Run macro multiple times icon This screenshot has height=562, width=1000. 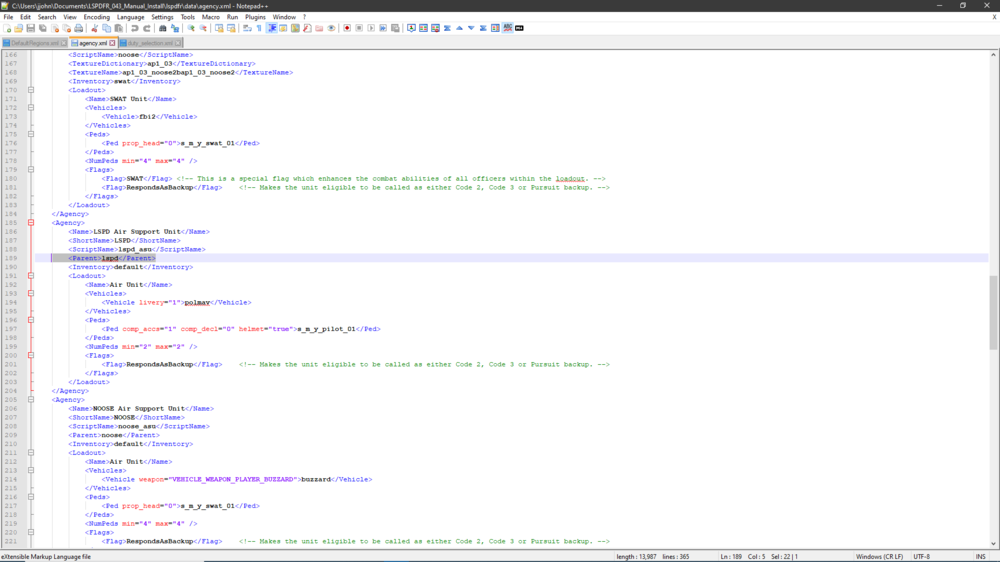click(x=383, y=28)
